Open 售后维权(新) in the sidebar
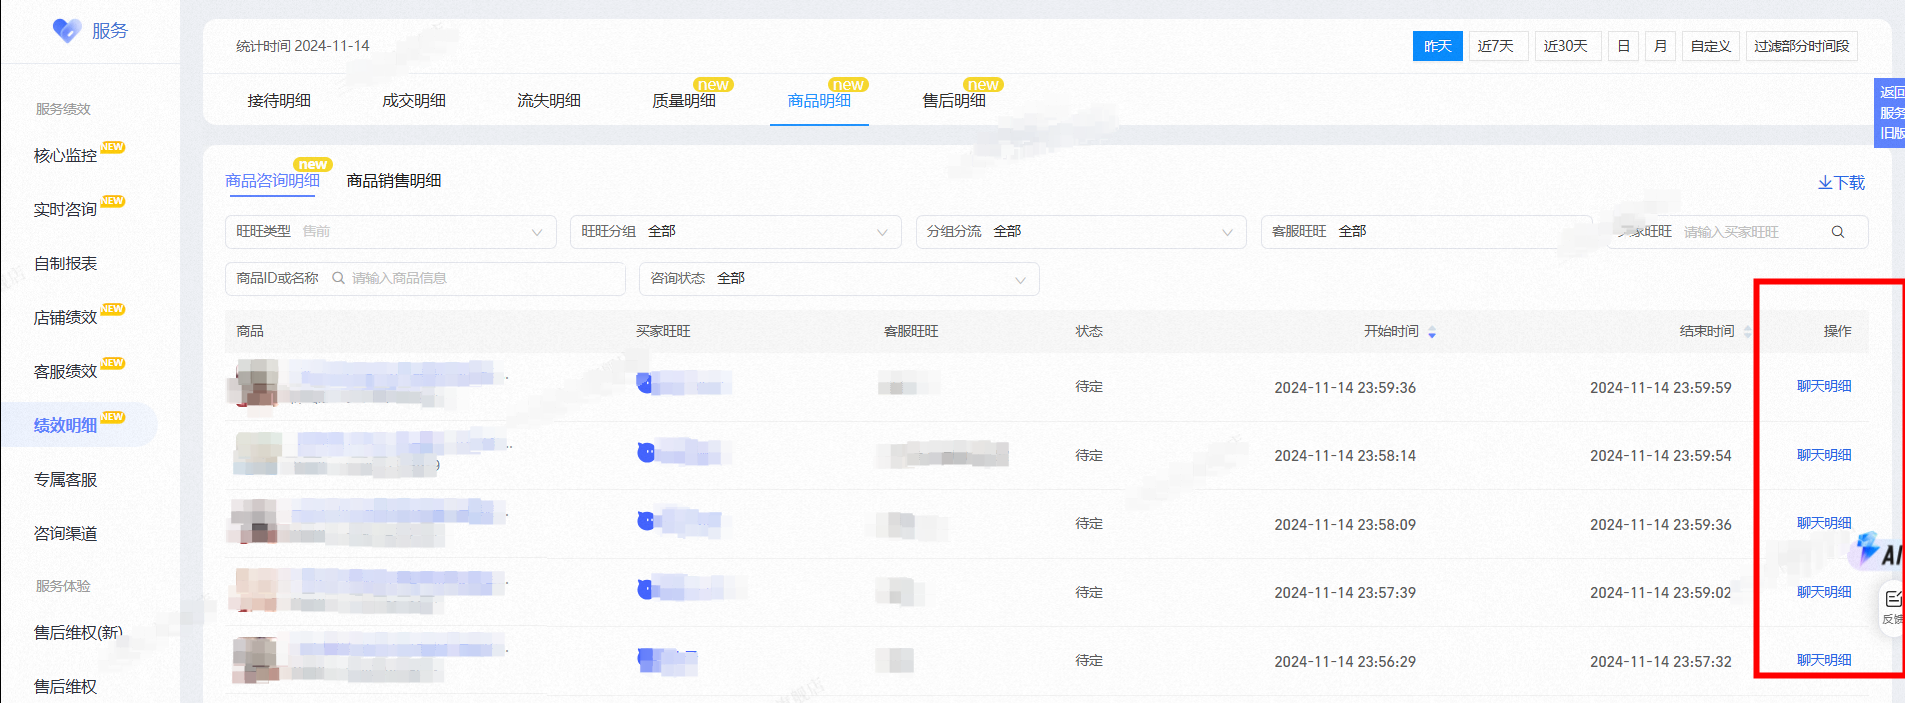This screenshot has height=703, width=1905. pyautogui.click(x=78, y=633)
